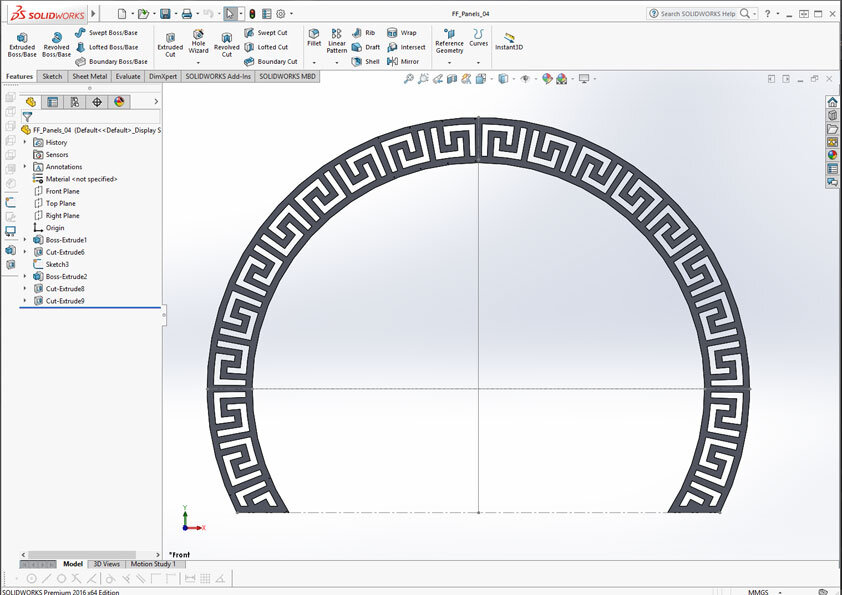Image resolution: width=842 pixels, height=595 pixels.
Task: Apply the Shell feature
Action: [x=366, y=62]
